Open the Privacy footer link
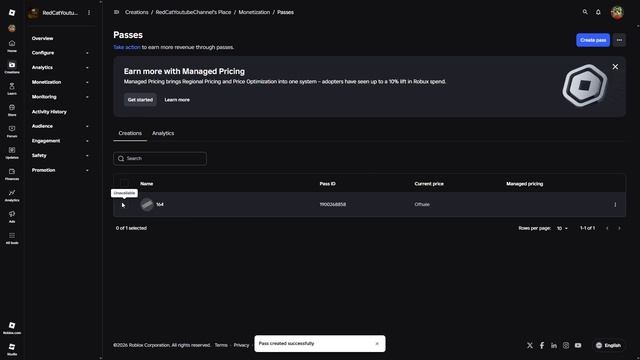640x360 pixels. [241, 345]
